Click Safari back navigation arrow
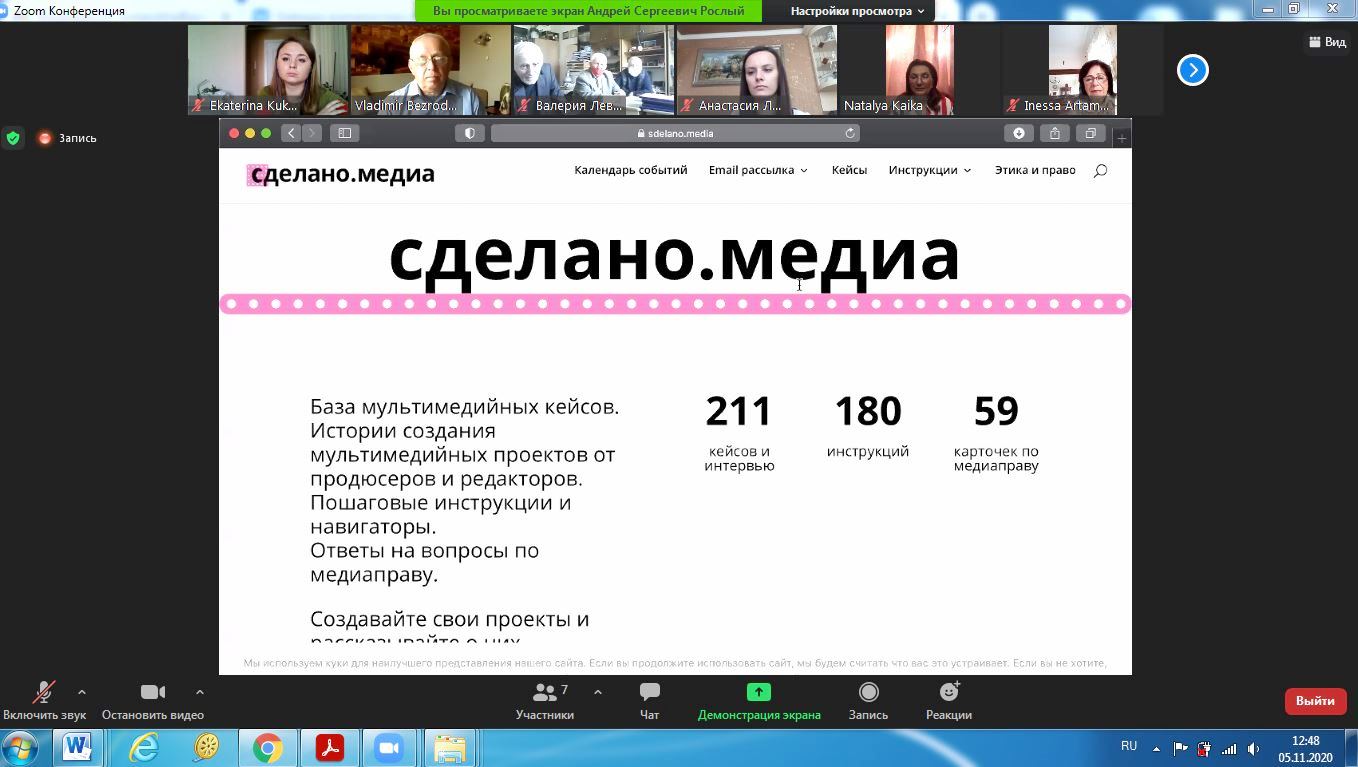 pos(290,133)
